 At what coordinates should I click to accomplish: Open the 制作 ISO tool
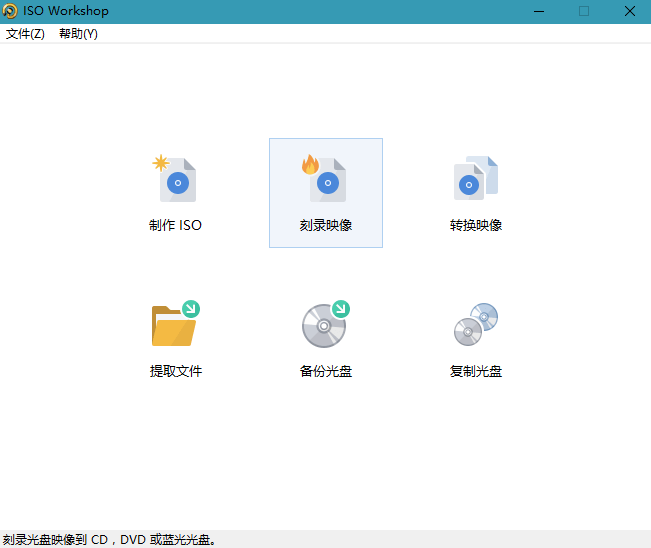(176, 193)
